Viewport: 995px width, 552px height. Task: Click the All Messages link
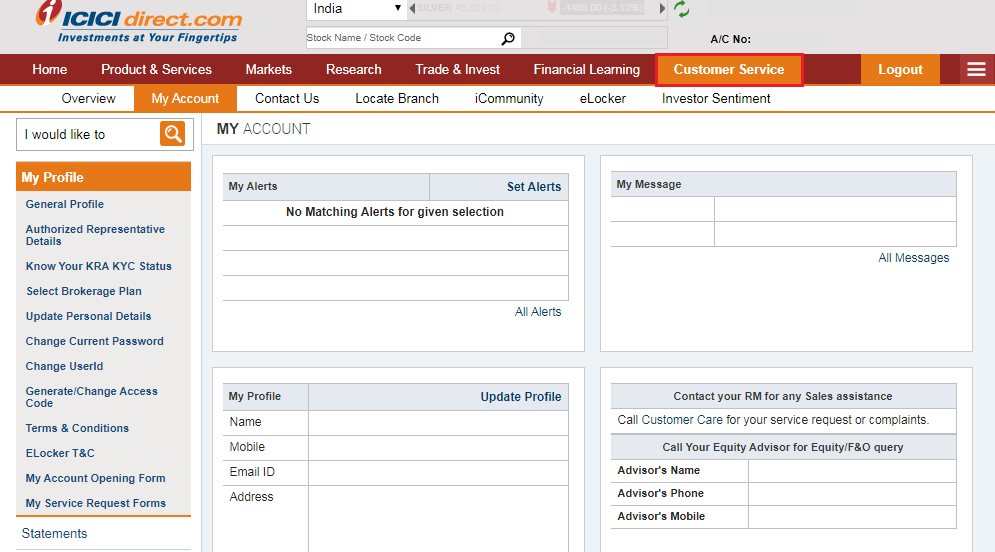913,258
